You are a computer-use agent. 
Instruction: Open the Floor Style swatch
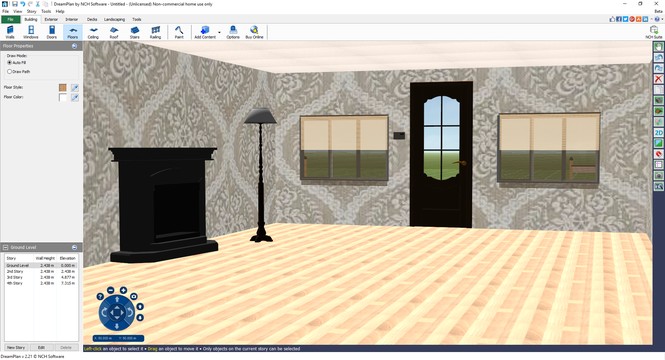pos(63,87)
